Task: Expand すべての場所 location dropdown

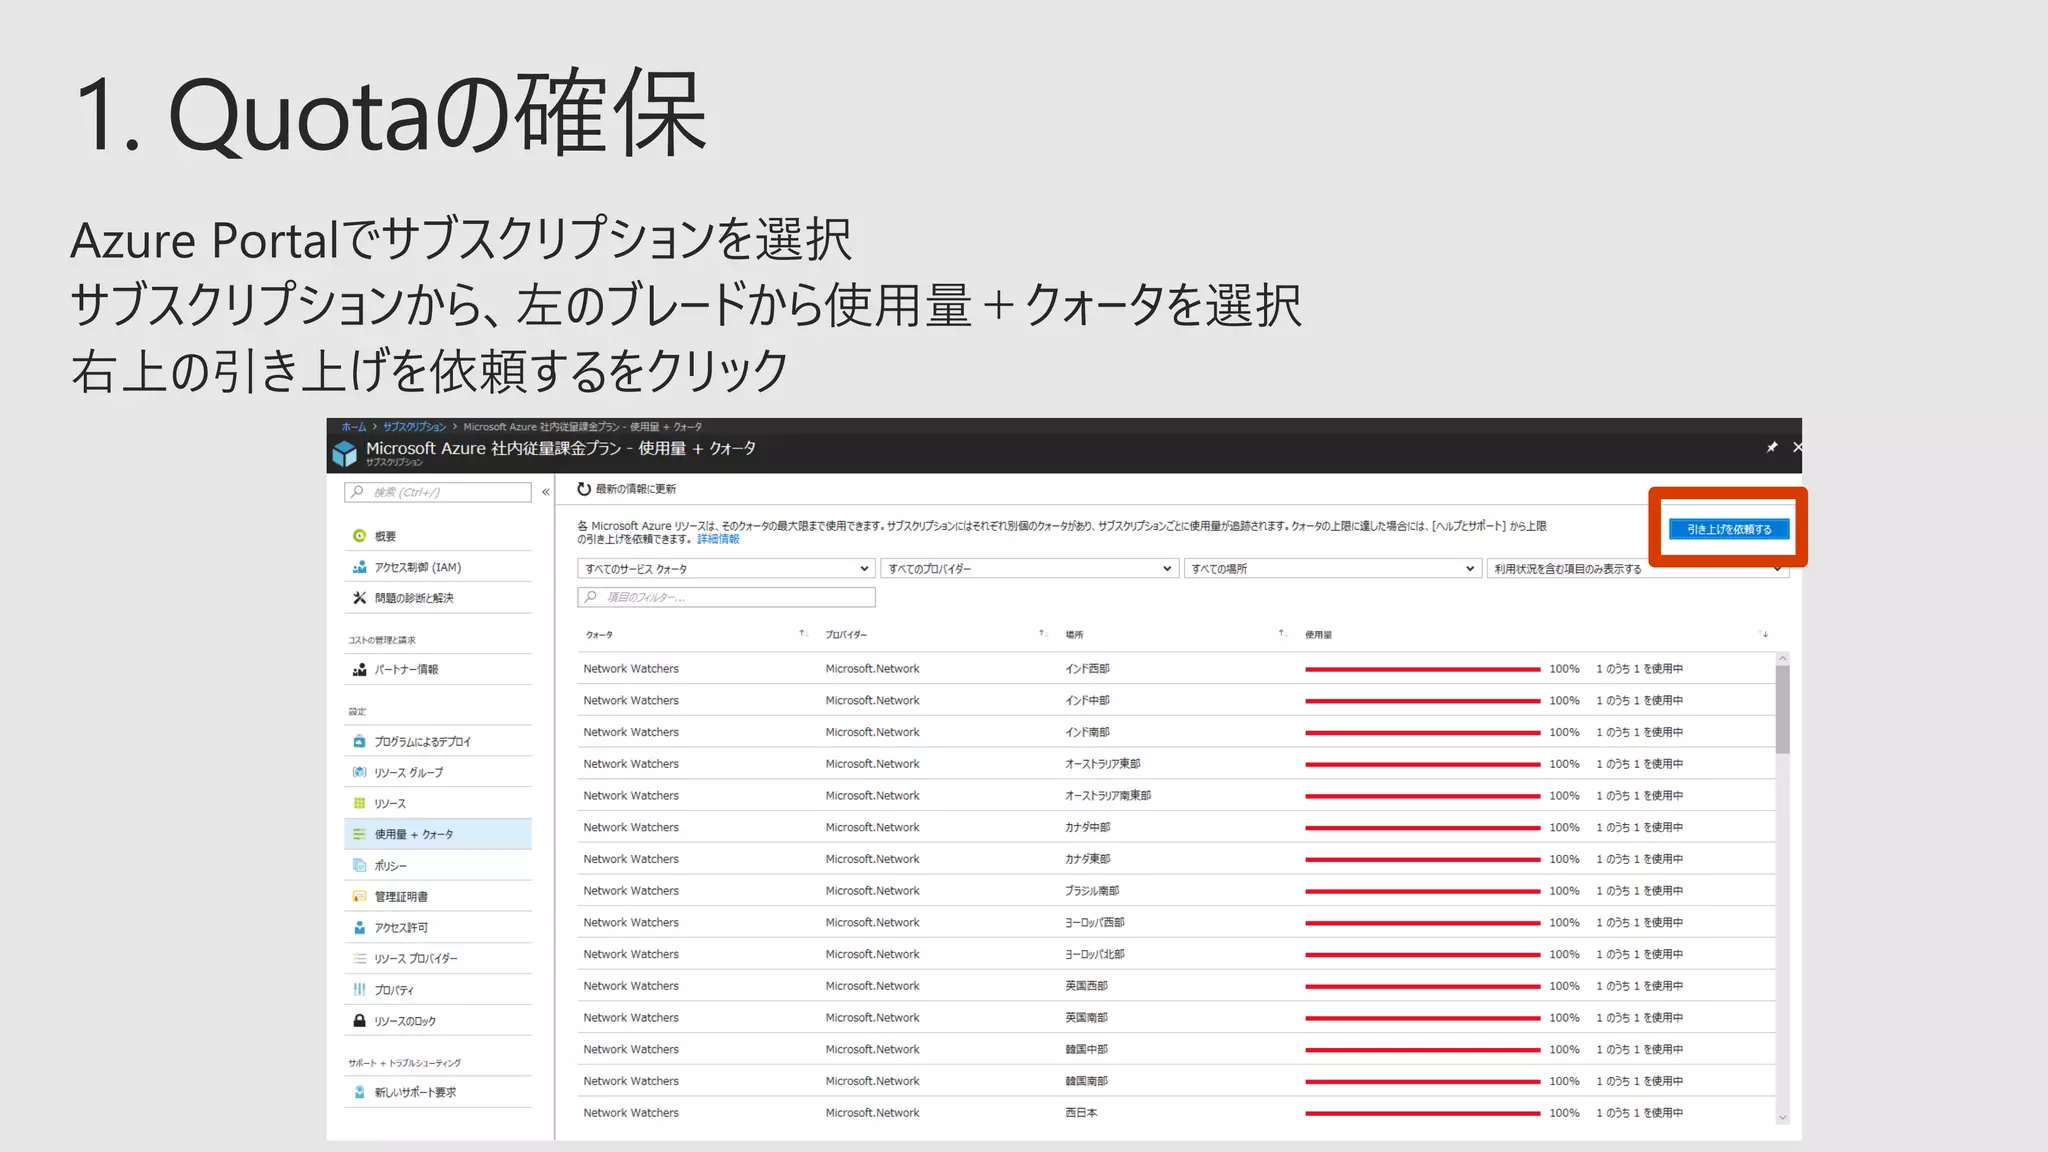Action: [x=1331, y=569]
